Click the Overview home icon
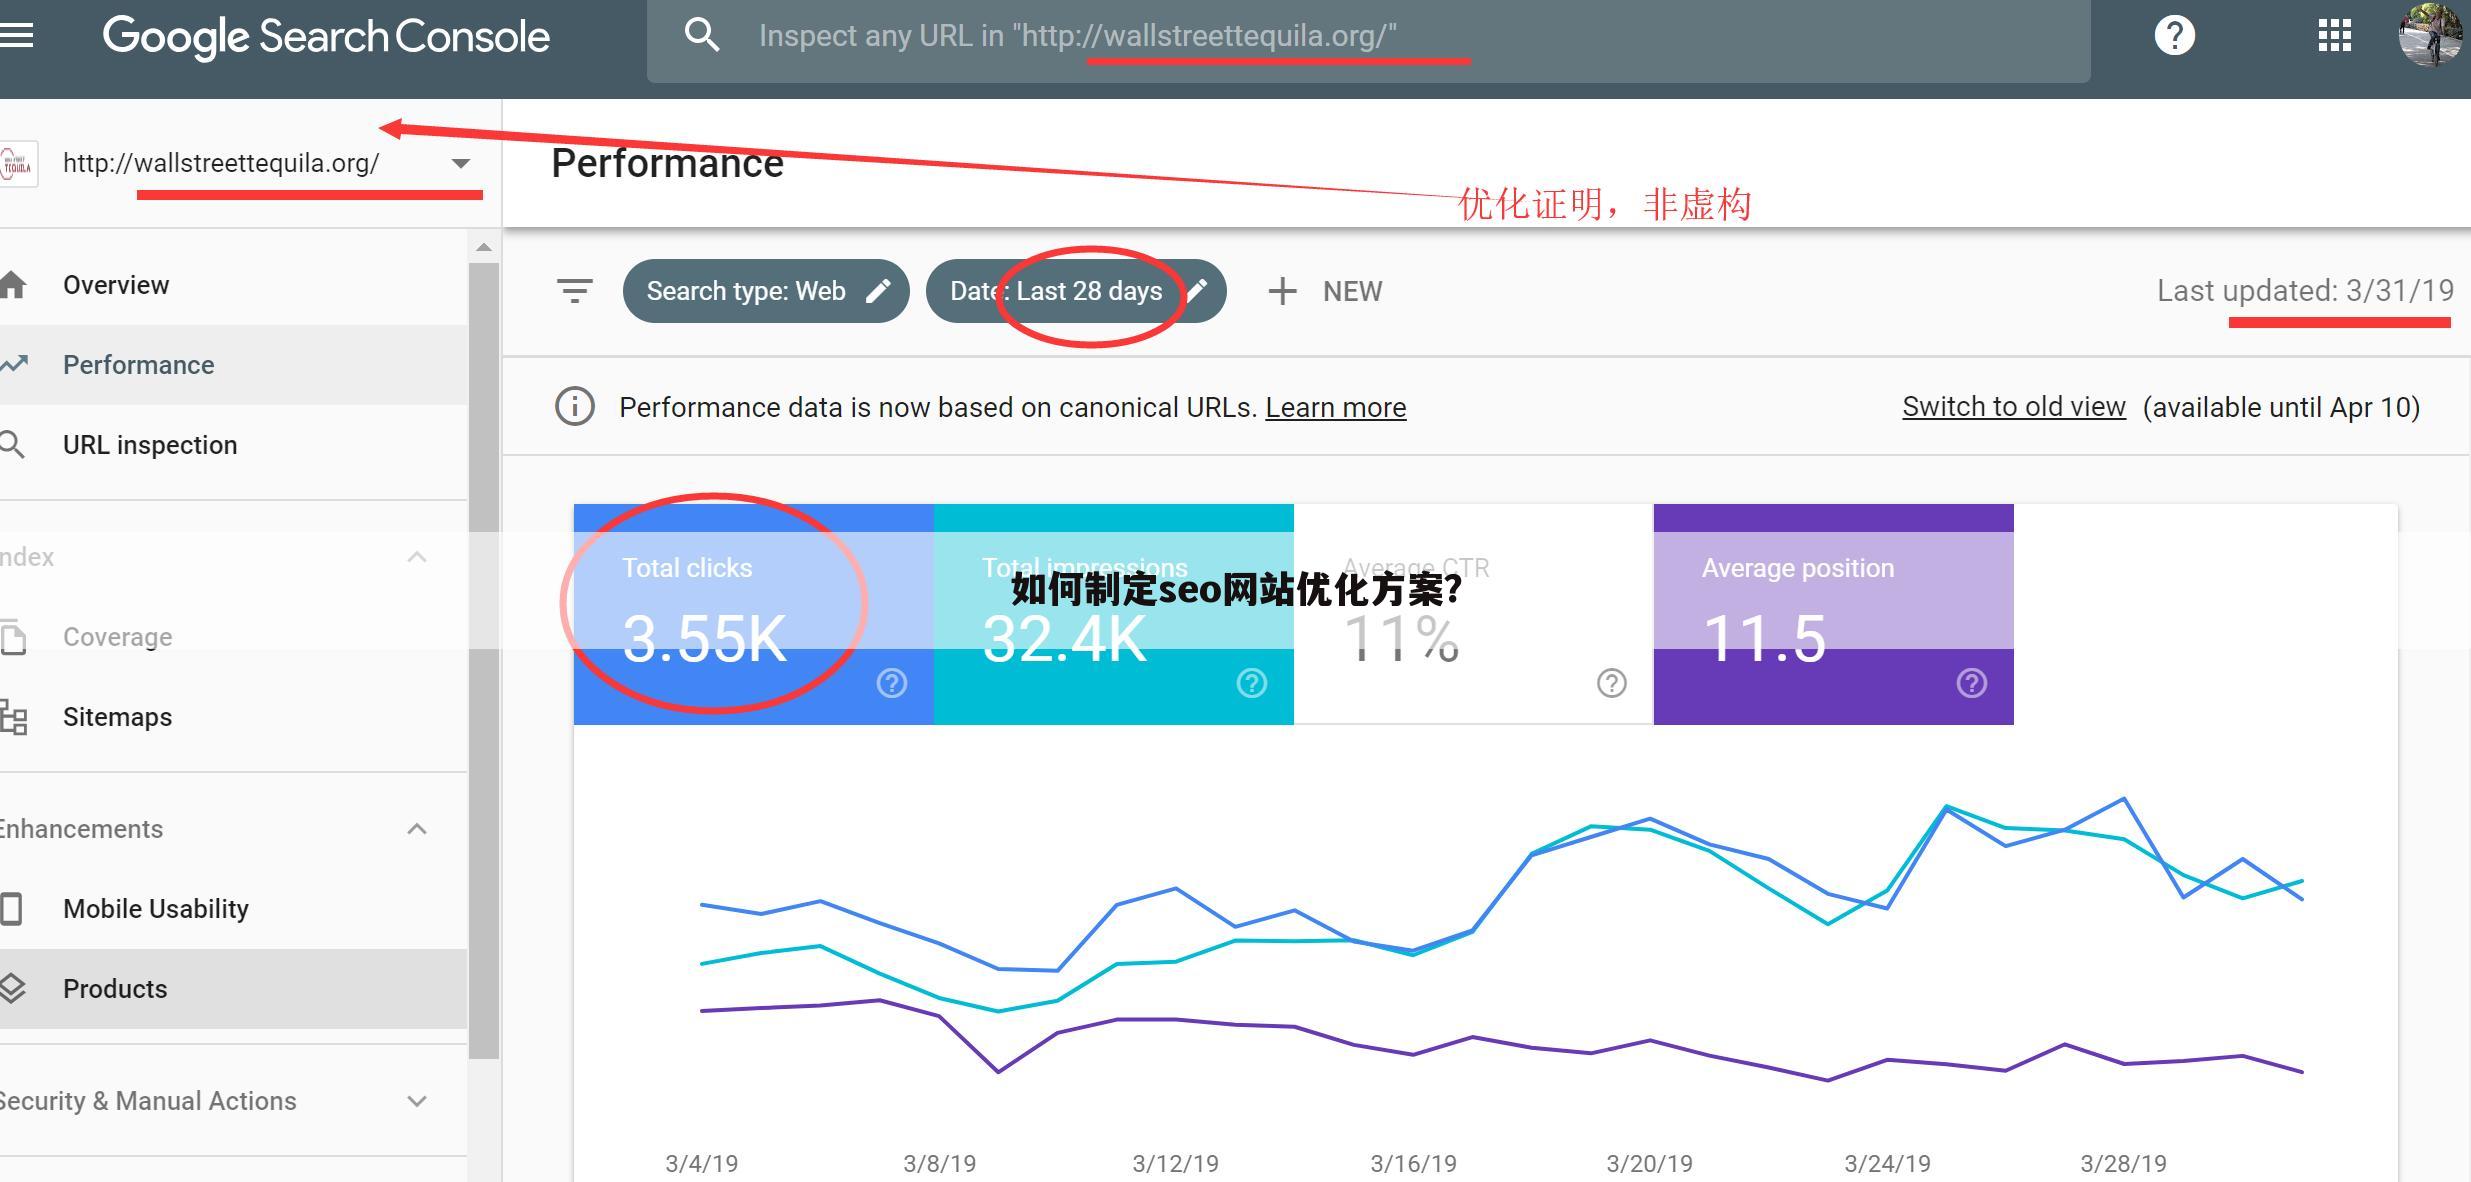This screenshot has width=2471, height=1182. [x=13, y=285]
